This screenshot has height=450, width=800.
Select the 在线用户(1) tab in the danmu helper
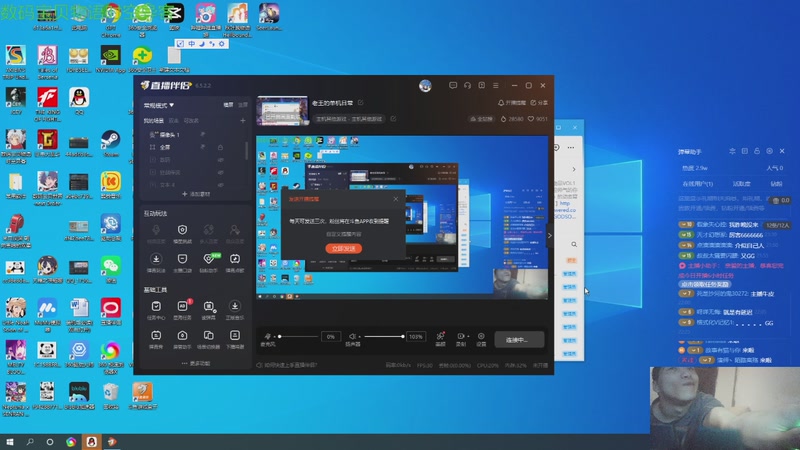pos(697,184)
